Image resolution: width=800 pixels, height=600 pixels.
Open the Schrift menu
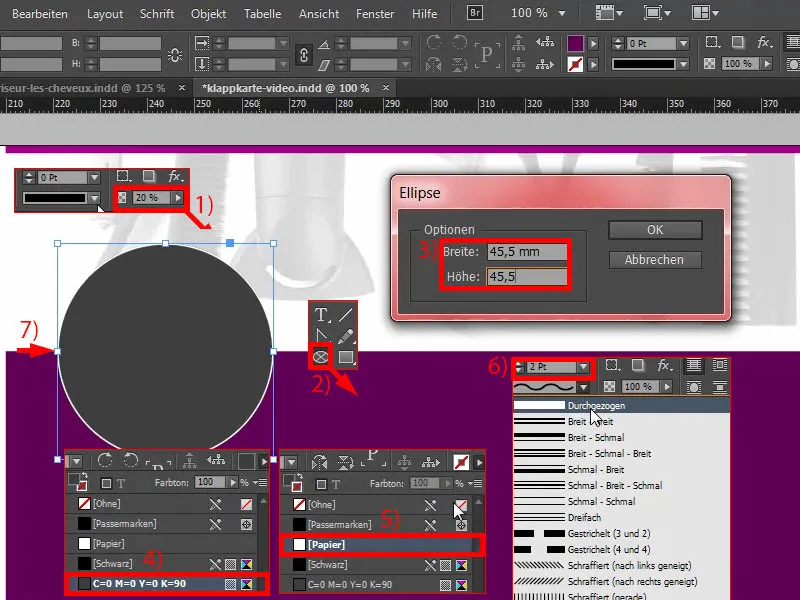click(x=157, y=14)
